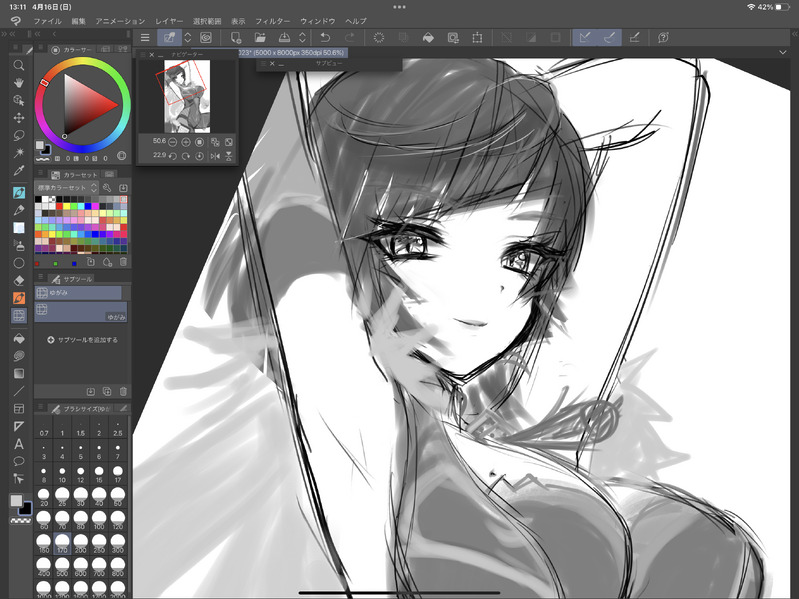Screen dimensions: 799x599
Task: Select brush size 500
Action: pyautogui.click(x=62, y=566)
